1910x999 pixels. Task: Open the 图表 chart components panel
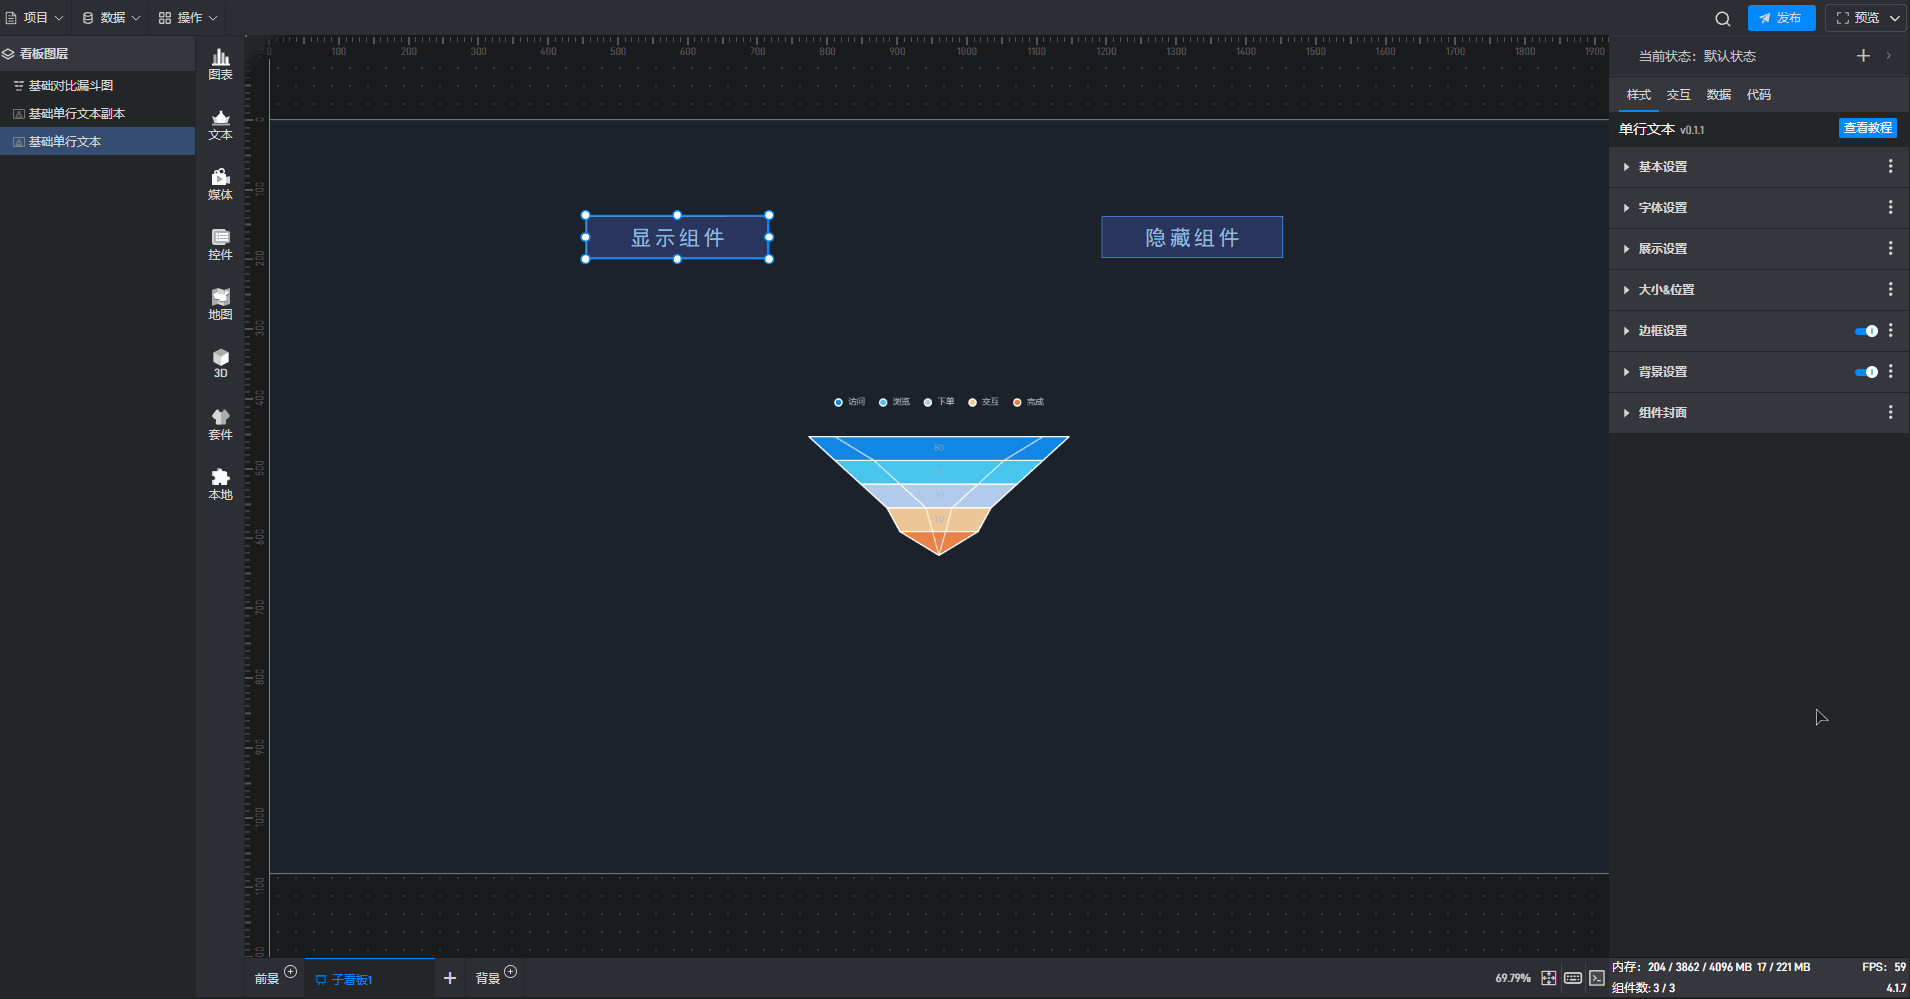pos(220,64)
